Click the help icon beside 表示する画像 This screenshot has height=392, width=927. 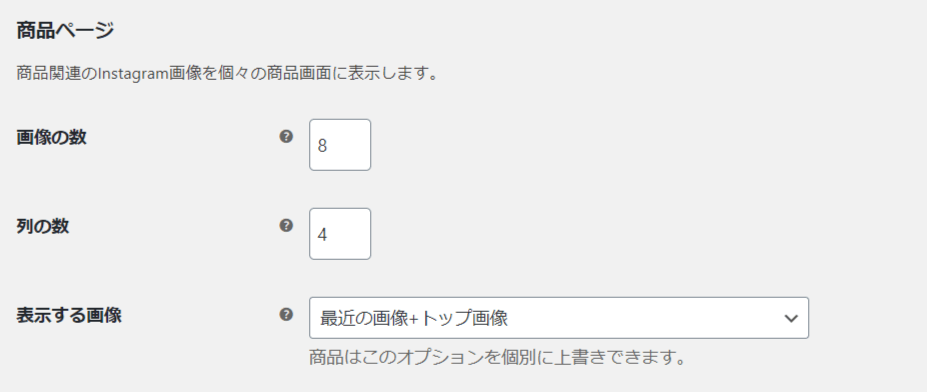286,314
